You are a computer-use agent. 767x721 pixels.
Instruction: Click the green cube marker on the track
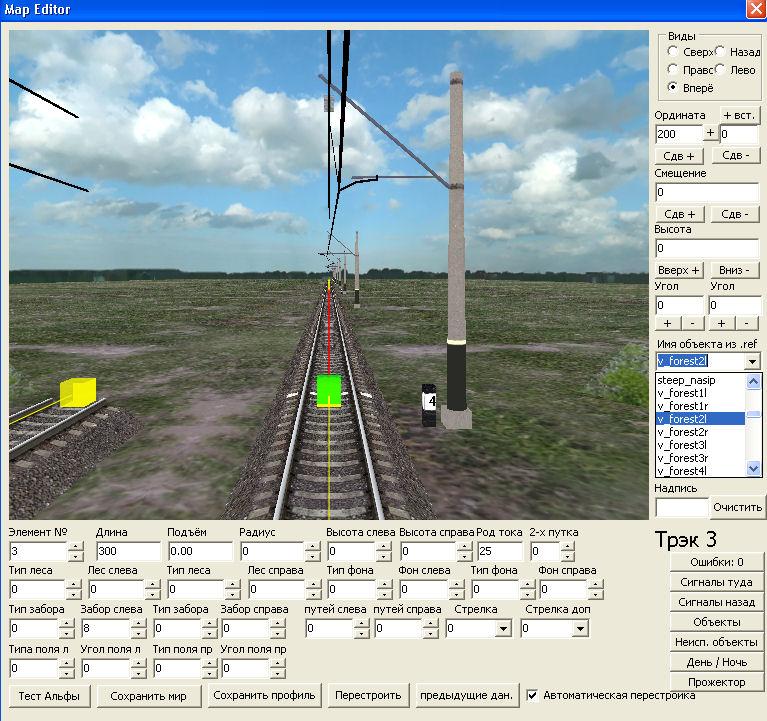[x=329, y=391]
